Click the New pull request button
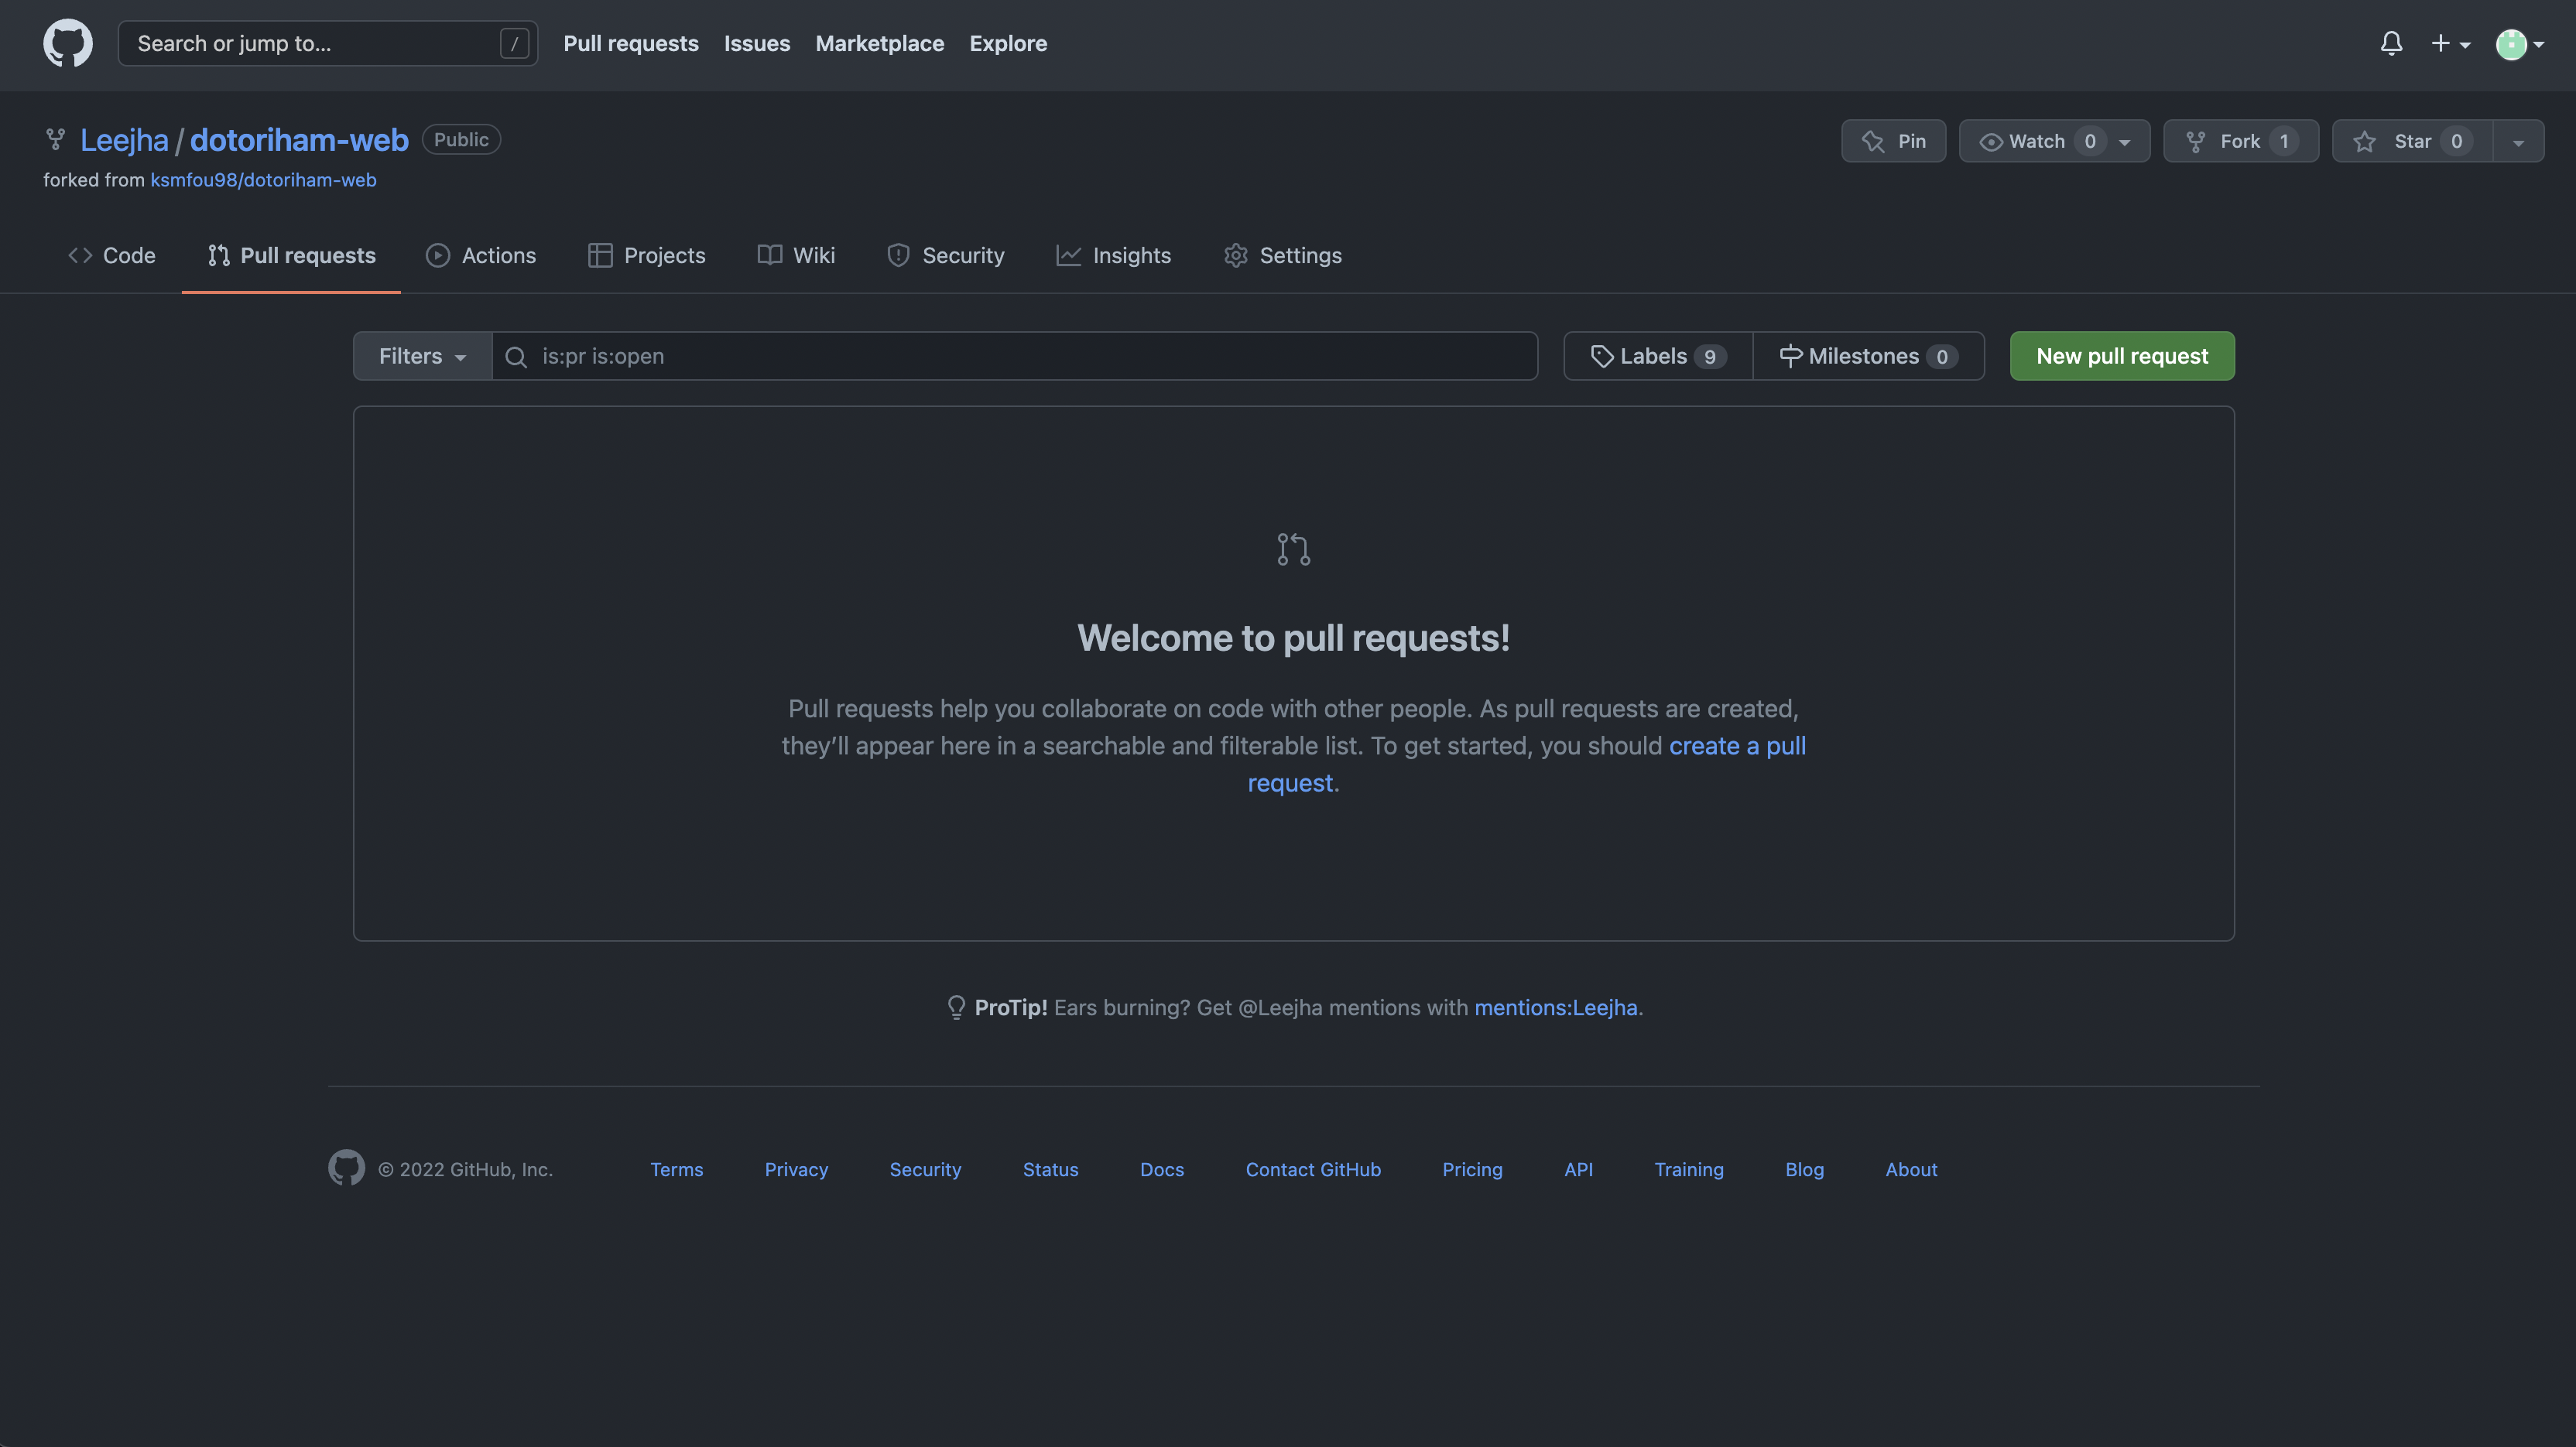 tap(2121, 356)
